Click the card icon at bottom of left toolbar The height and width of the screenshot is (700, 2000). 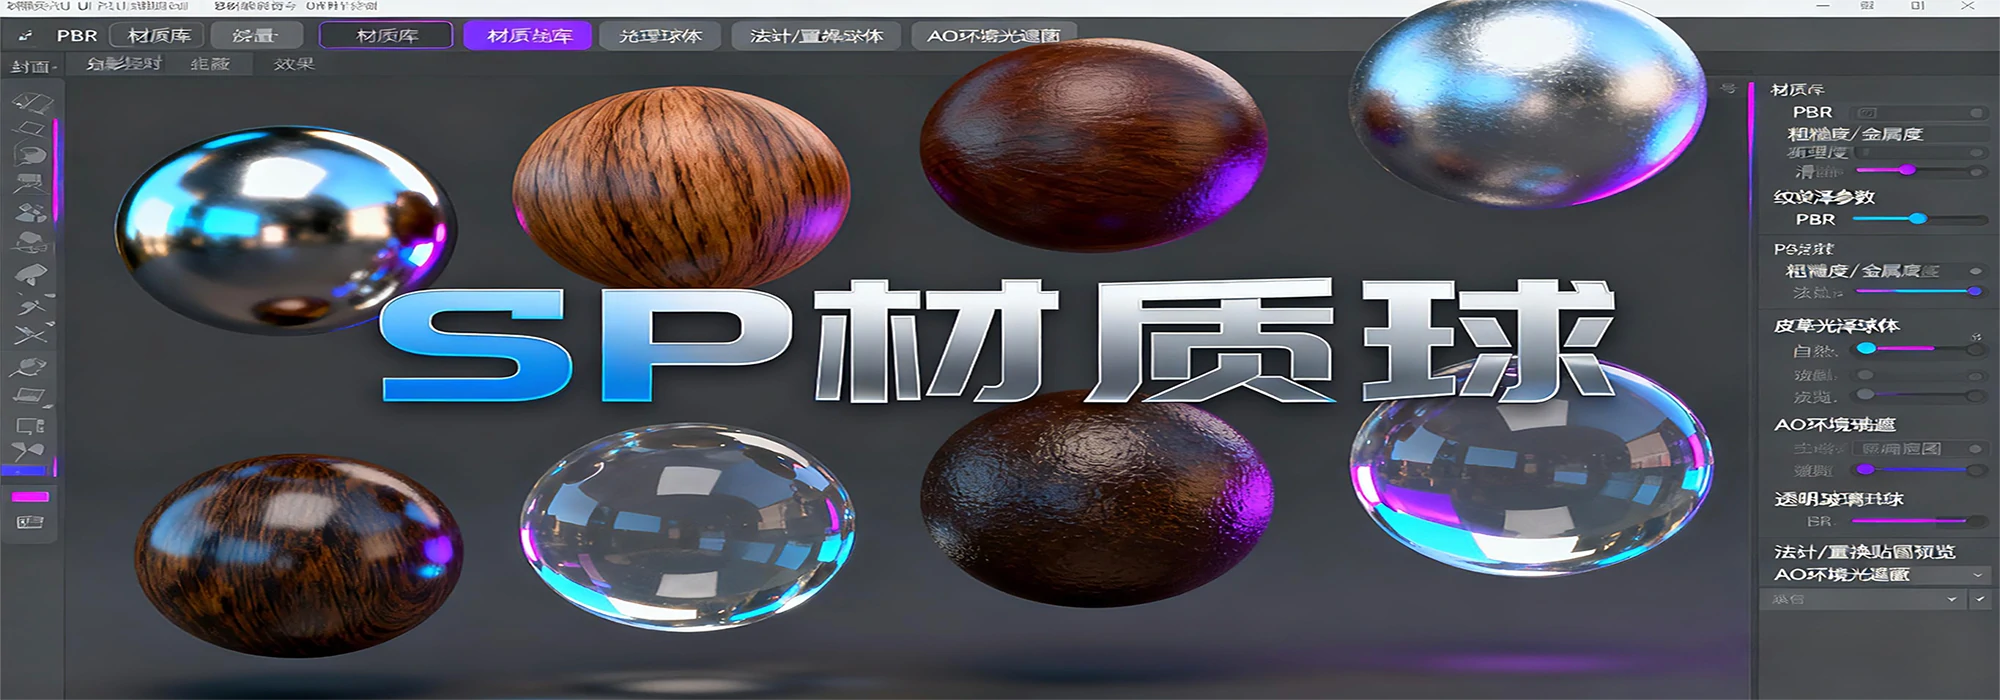pos(30,522)
